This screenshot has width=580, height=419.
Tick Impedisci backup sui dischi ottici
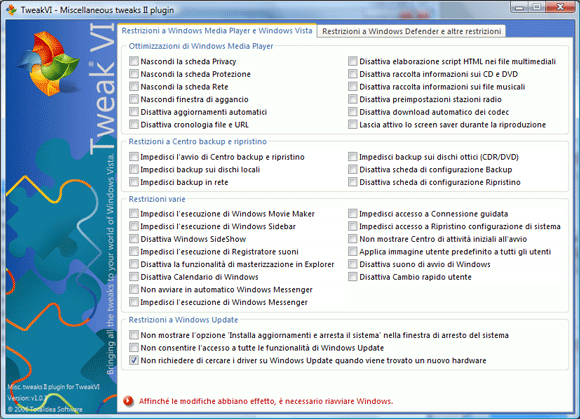pyautogui.click(x=353, y=157)
